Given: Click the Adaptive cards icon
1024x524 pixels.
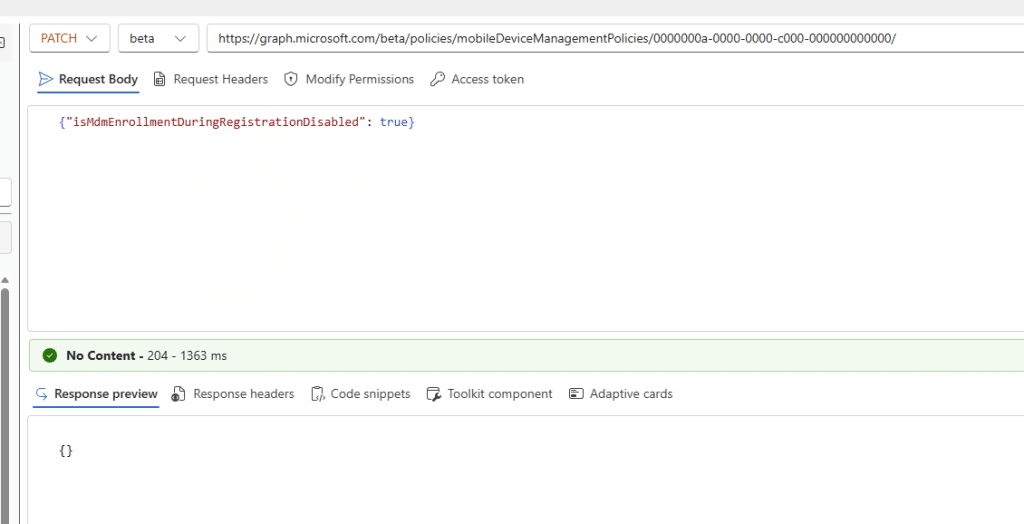Looking at the screenshot, I should coord(576,394).
